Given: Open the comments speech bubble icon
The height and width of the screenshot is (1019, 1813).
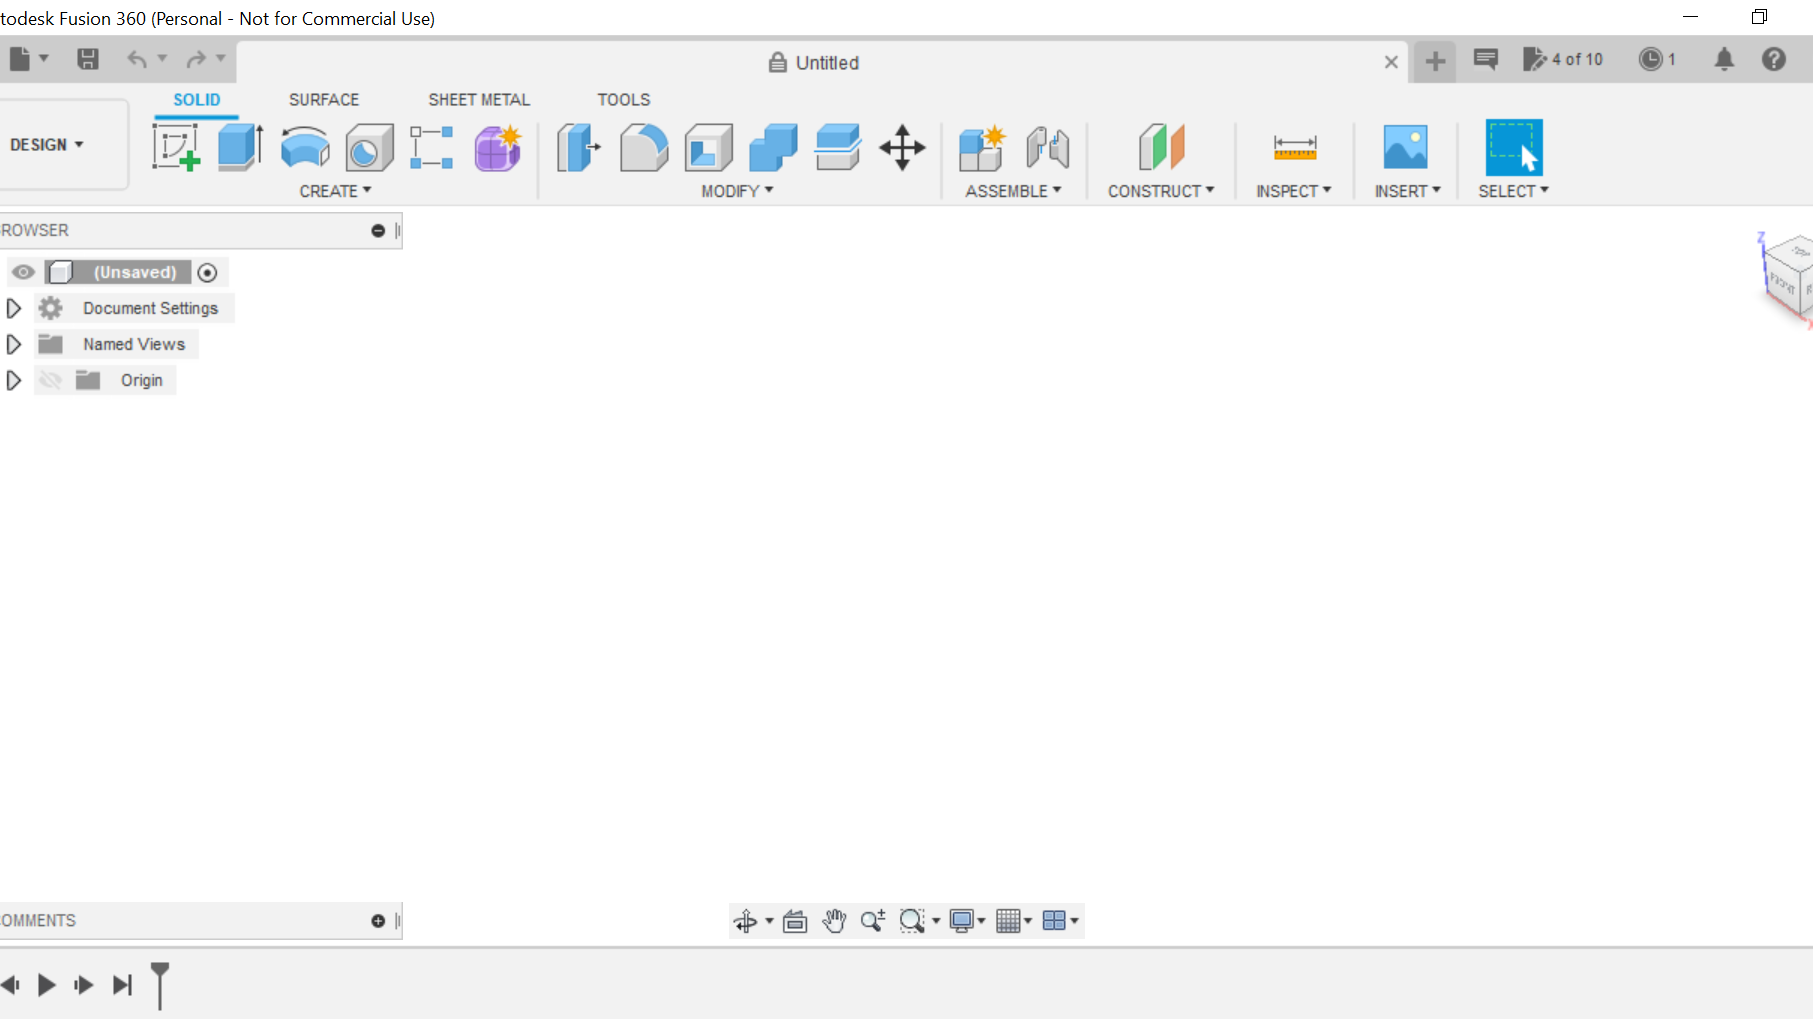Looking at the screenshot, I should 1486,59.
